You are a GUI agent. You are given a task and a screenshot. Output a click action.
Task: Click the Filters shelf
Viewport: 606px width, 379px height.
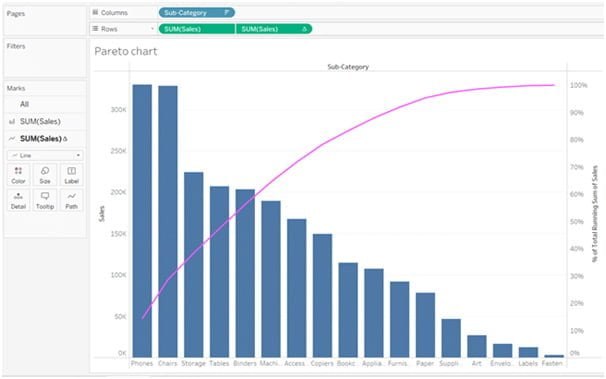pyautogui.click(x=45, y=58)
